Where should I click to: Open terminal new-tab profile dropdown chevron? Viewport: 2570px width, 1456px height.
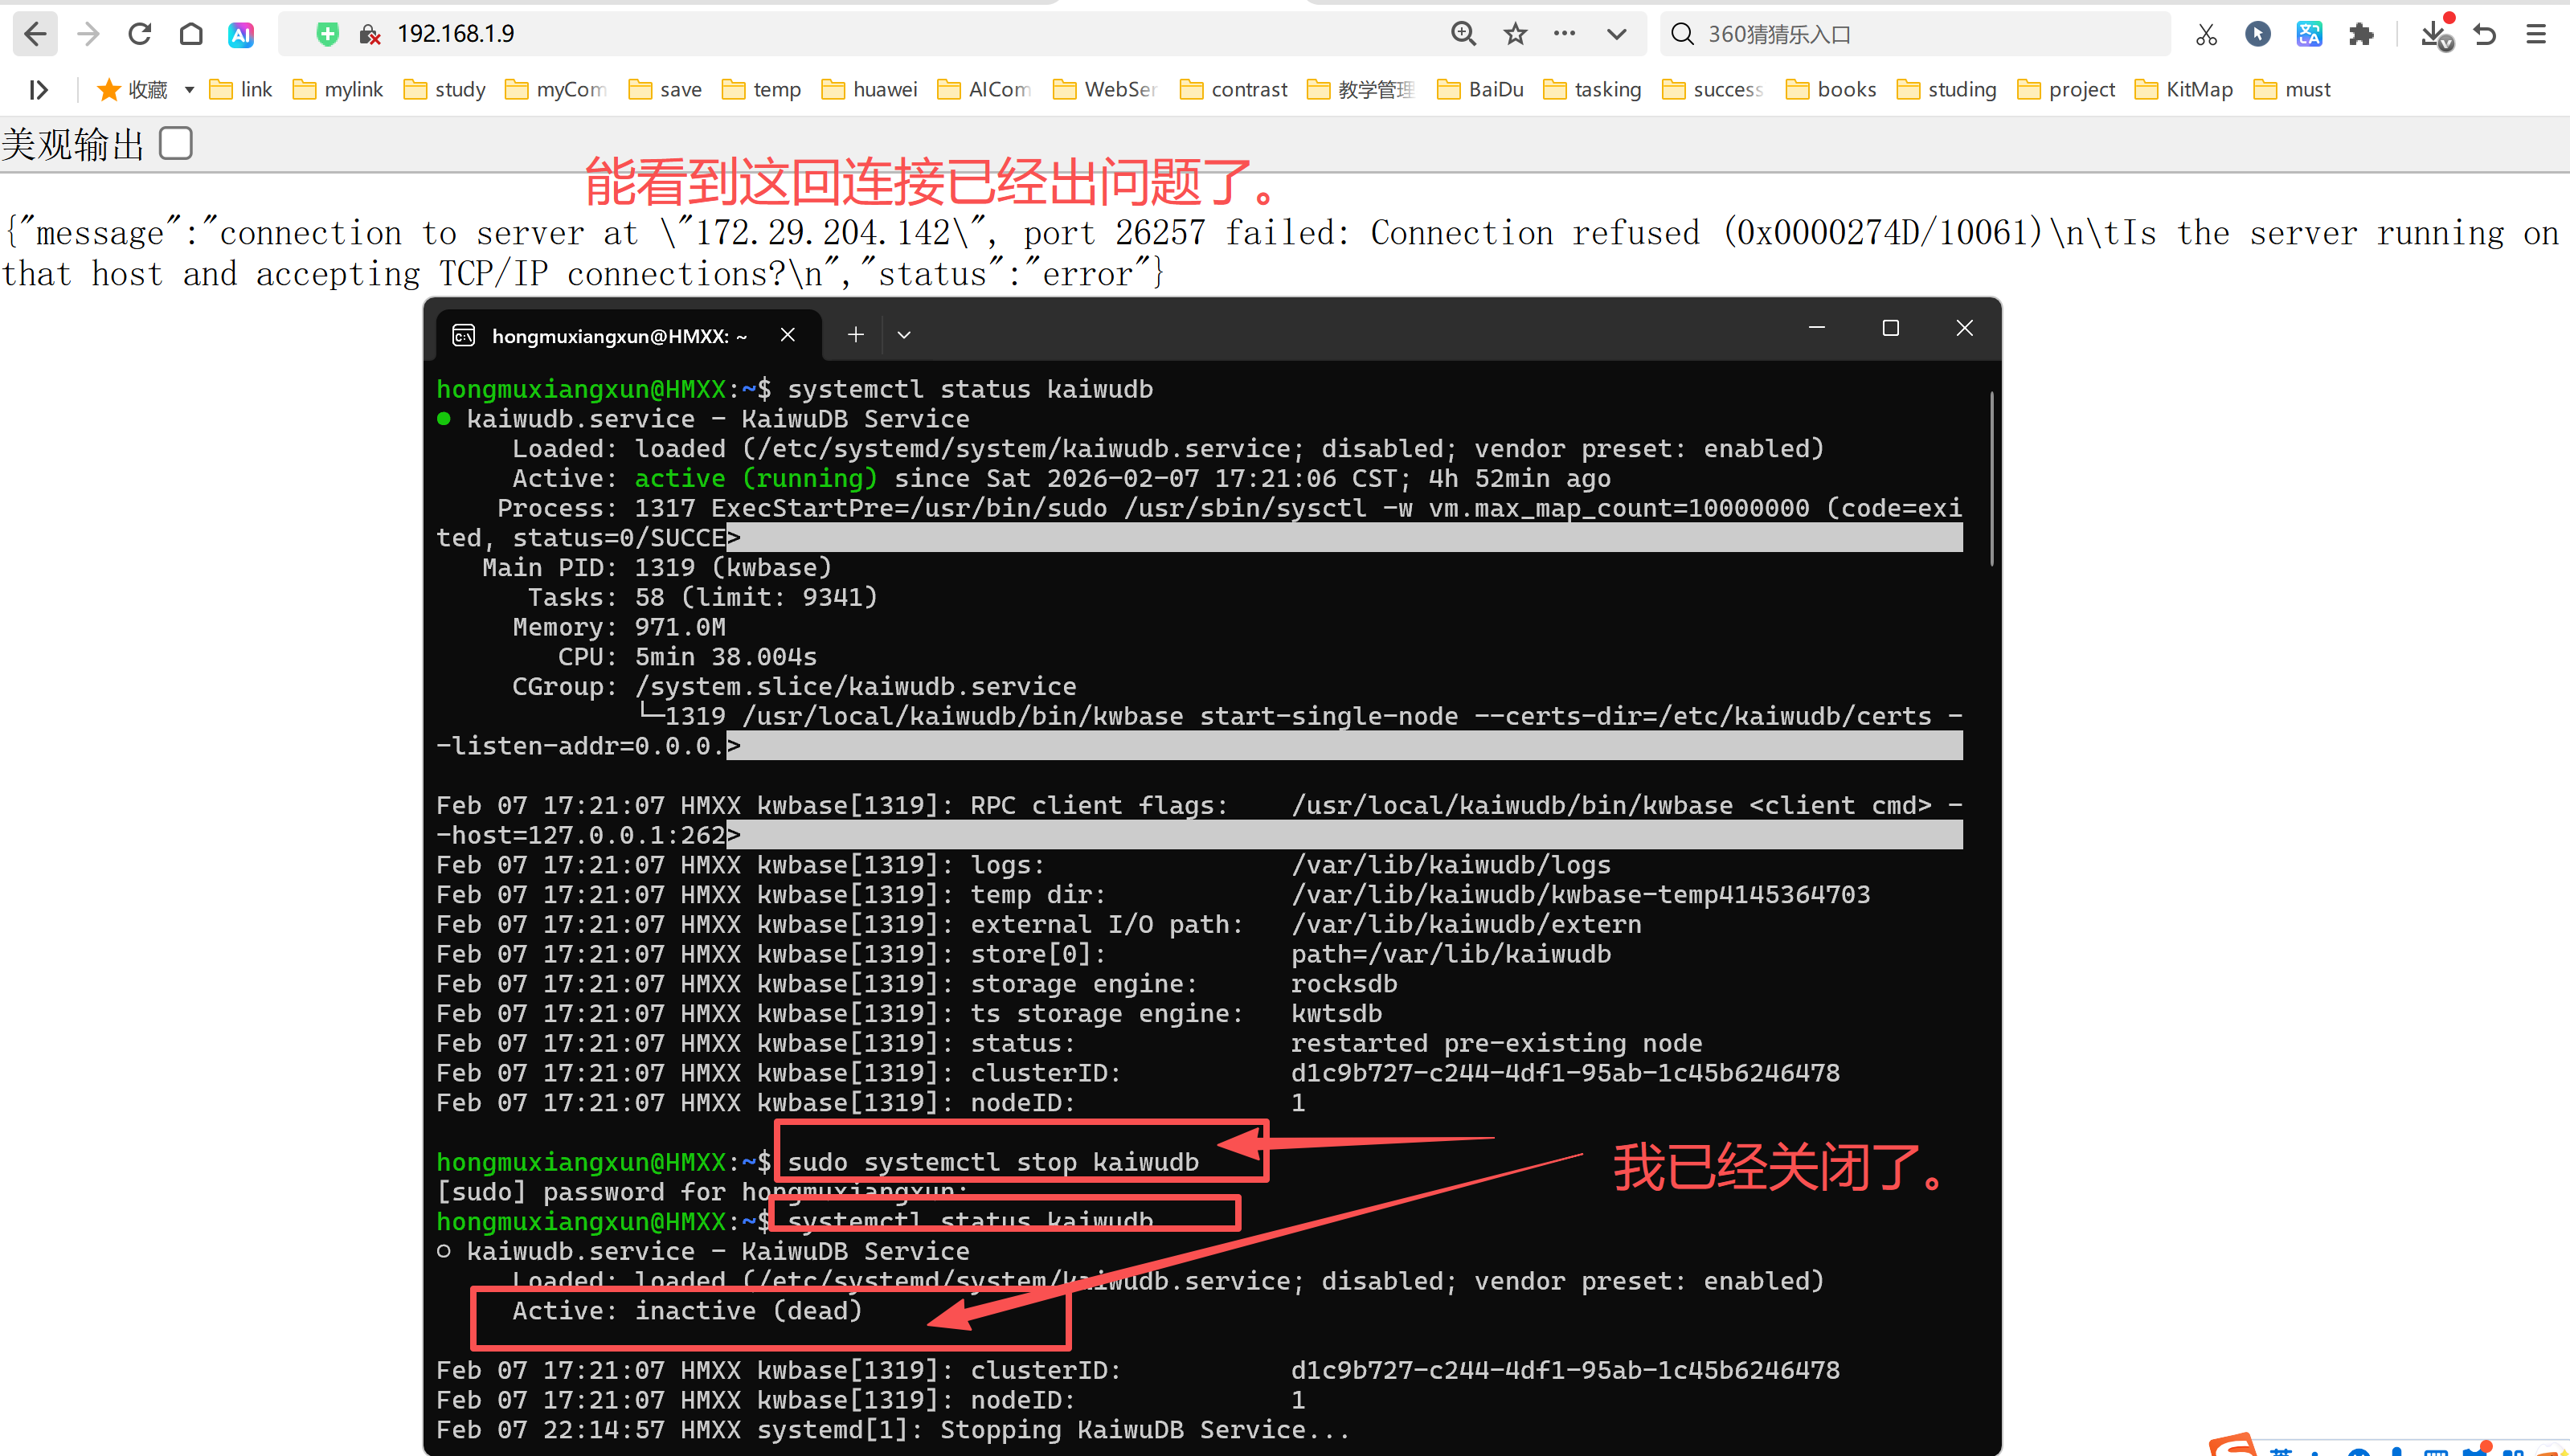904,335
